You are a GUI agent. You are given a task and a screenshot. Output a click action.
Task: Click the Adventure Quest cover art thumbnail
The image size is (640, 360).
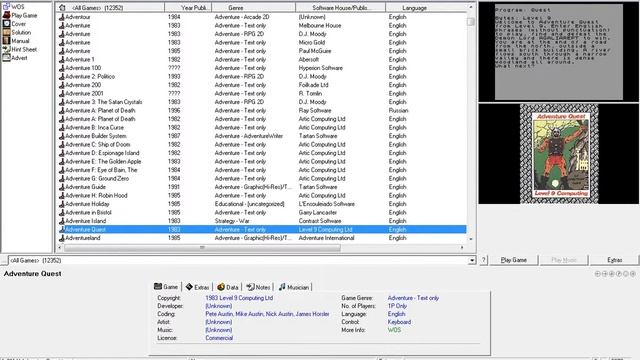[x=559, y=153]
